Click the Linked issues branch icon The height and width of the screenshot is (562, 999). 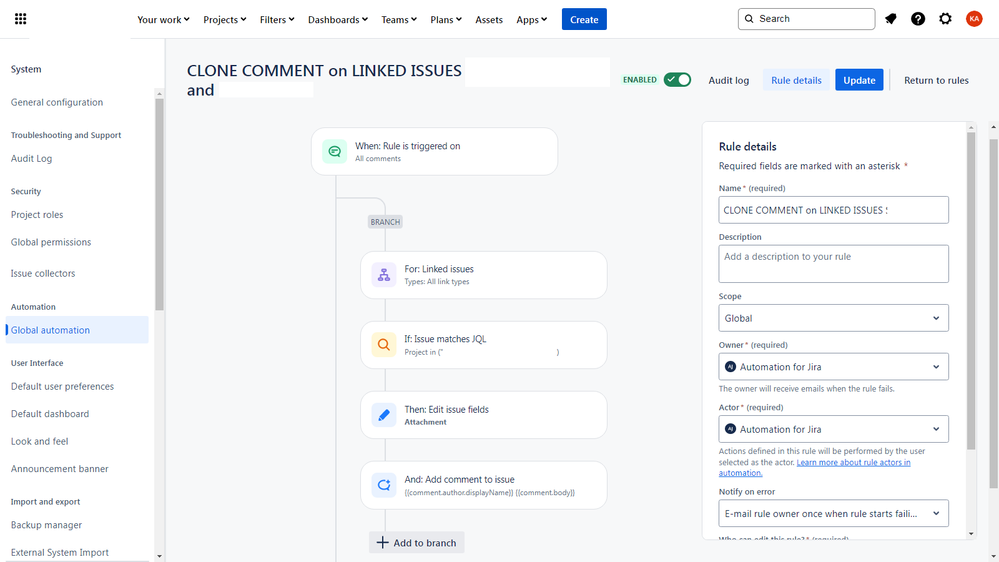click(384, 275)
